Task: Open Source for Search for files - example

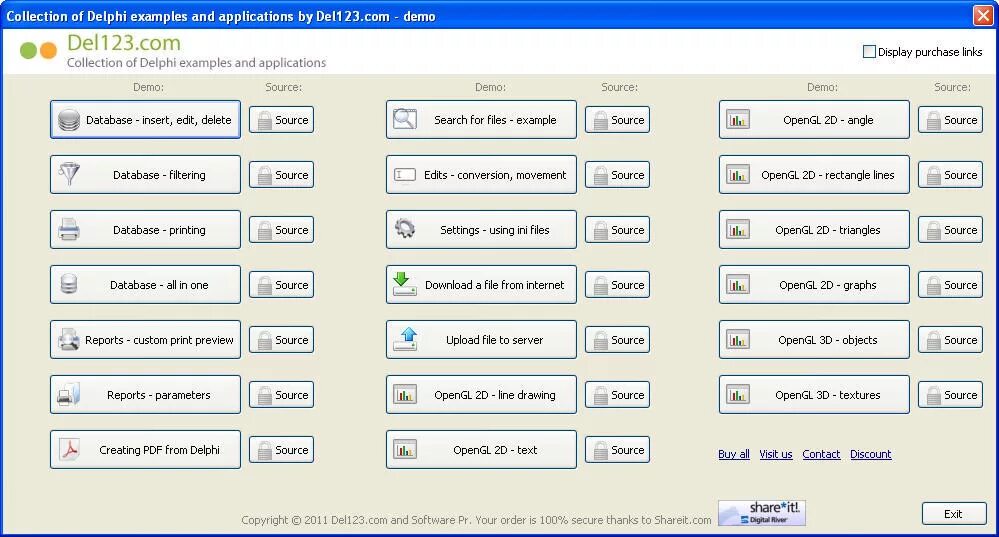Action: click(617, 120)
